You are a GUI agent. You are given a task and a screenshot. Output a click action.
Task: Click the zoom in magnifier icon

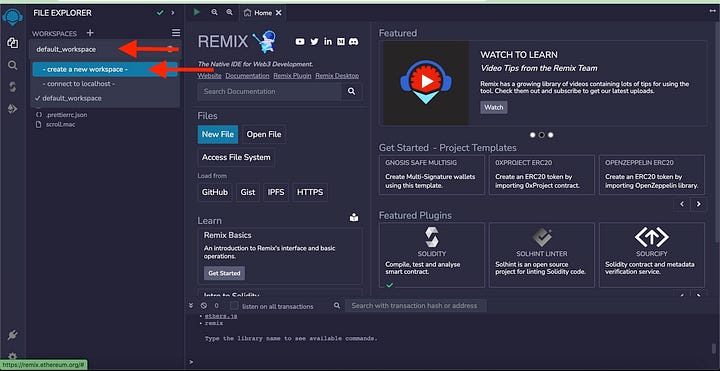[x=230, y=12]
